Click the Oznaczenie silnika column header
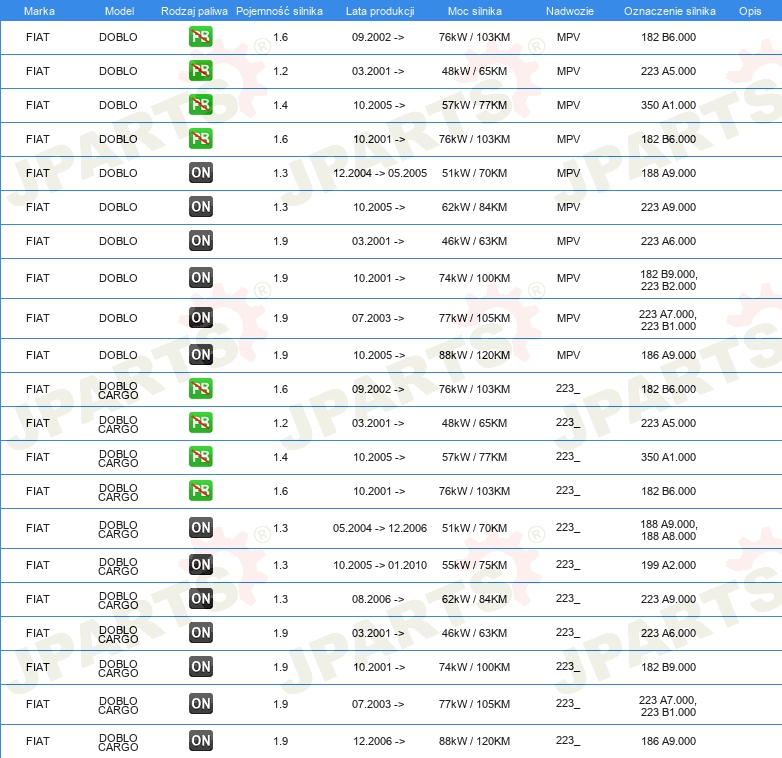Viewport: 782px width, 758px height. (669, 11)
